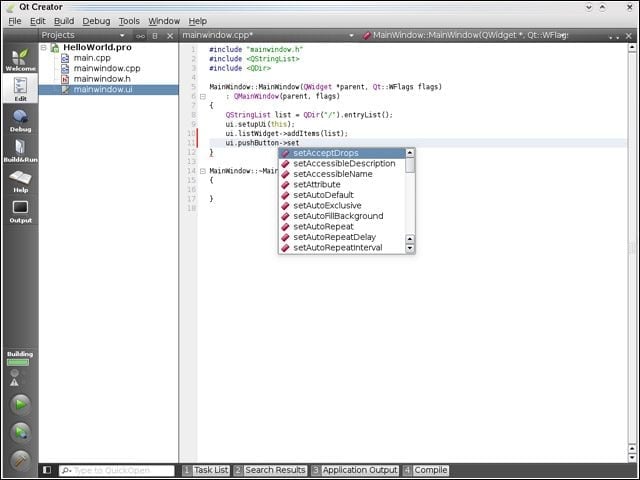Open Help mode

(20, 181)
